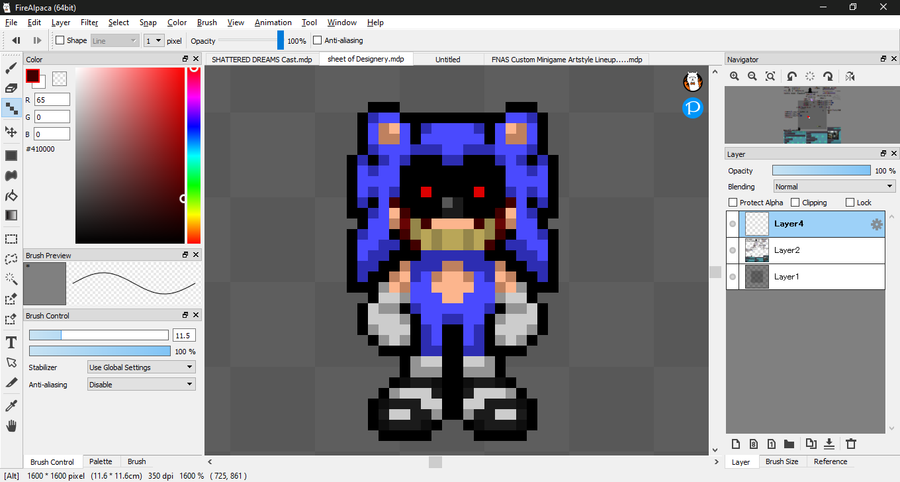Image resolution: width=900 pixels, height=482 pixels.
Task: Reset canvas rotation in Navigator
Action: [810, 76]
